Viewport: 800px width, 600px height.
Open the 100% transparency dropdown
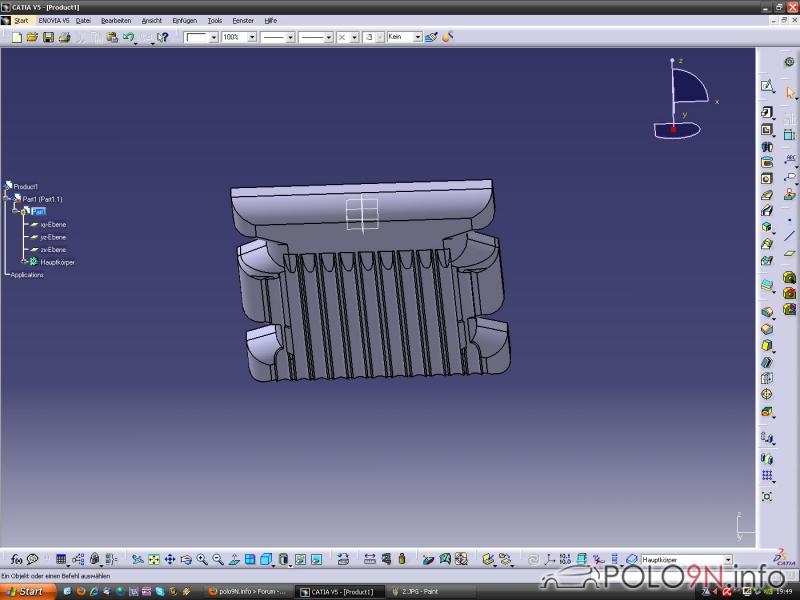click(251, 37)
